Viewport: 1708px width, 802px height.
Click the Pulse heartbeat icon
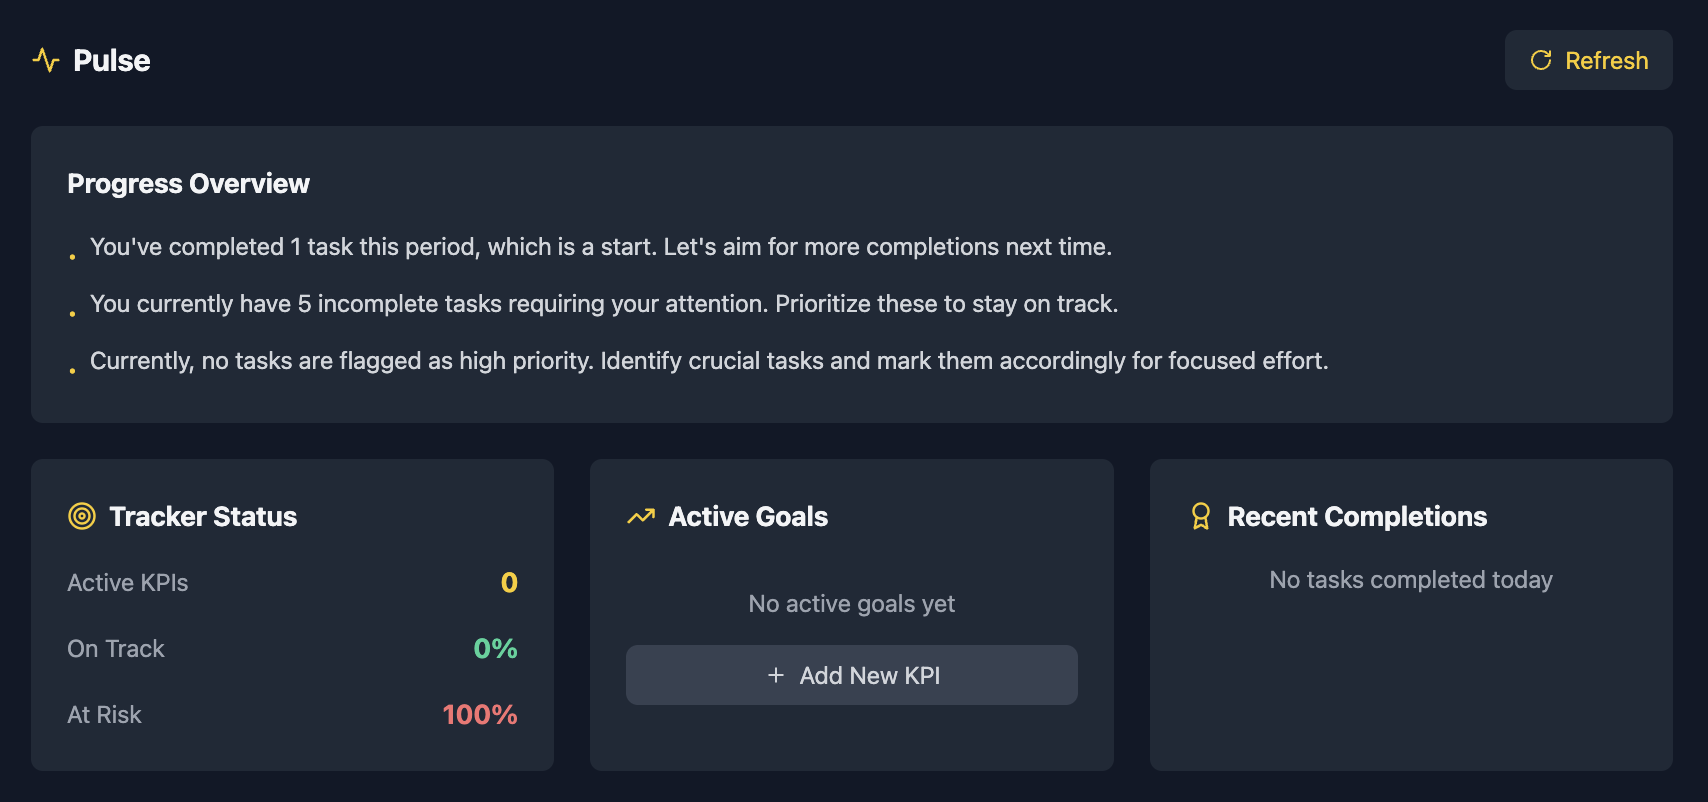click(46, 60)
